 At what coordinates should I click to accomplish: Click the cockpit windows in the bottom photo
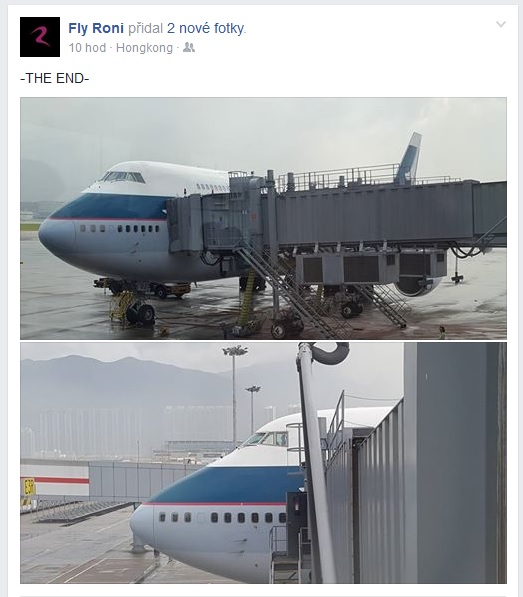click(266, 439)
